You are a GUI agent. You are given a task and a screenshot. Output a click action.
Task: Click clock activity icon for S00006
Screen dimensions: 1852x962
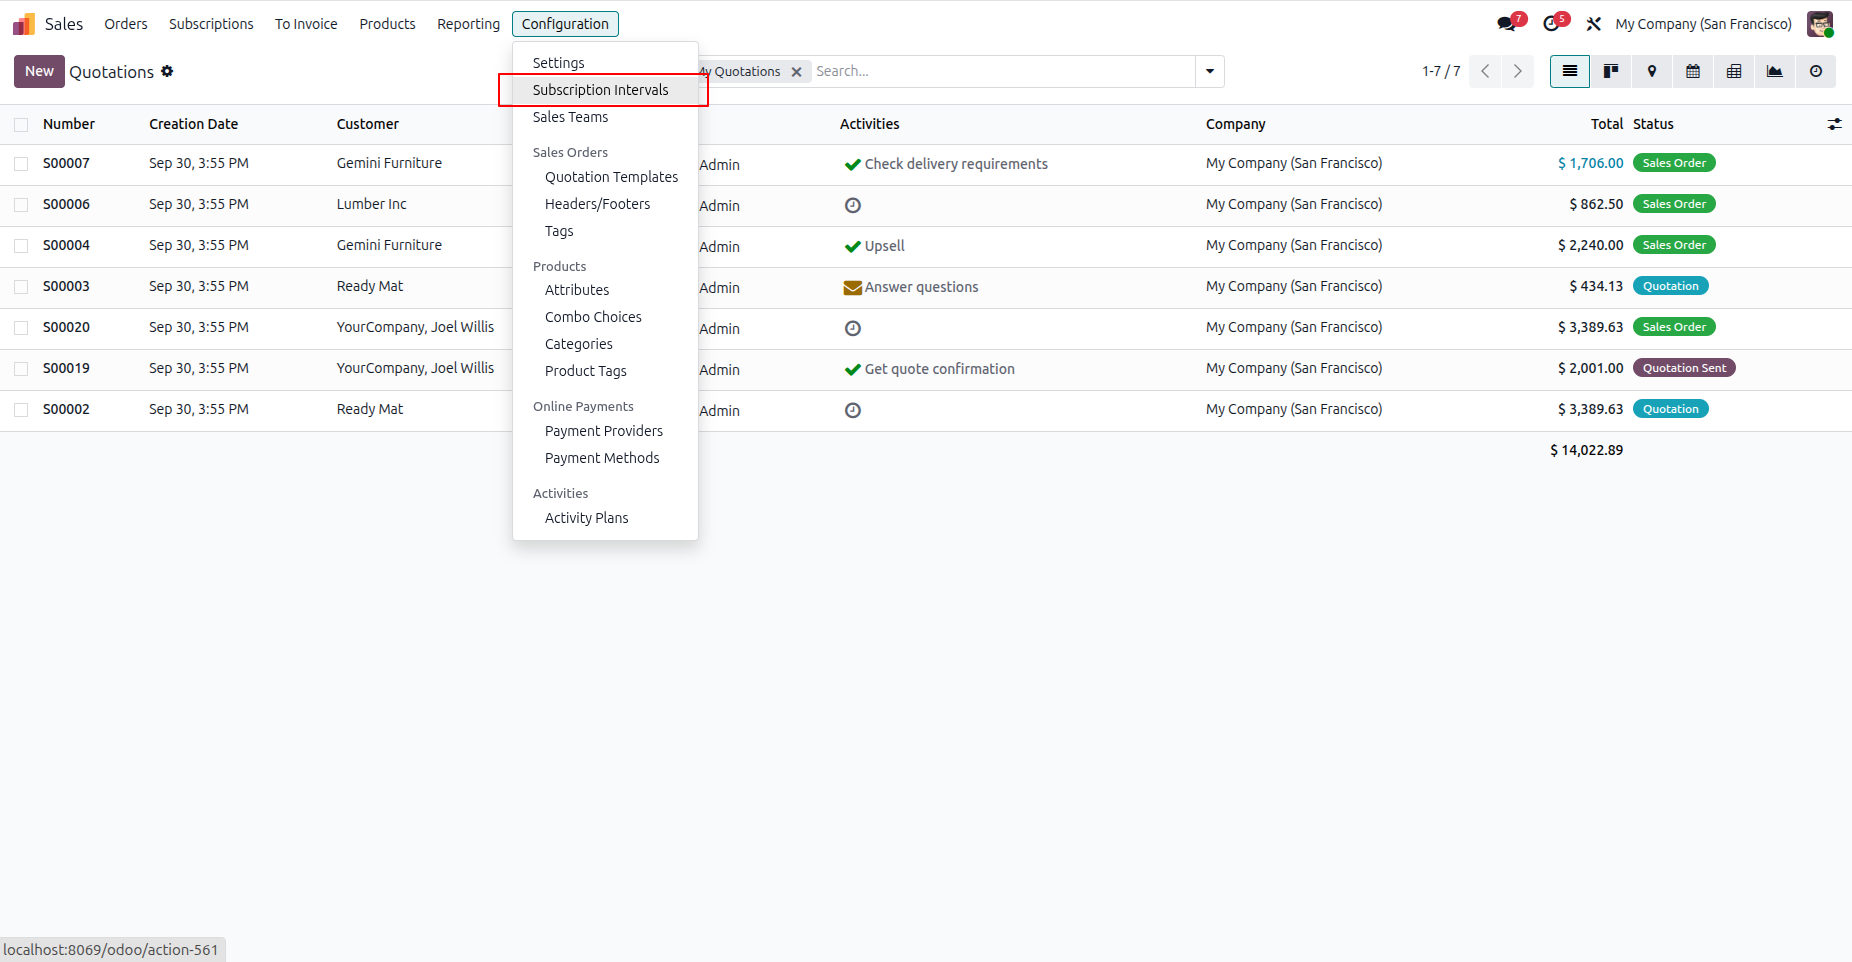853,205
